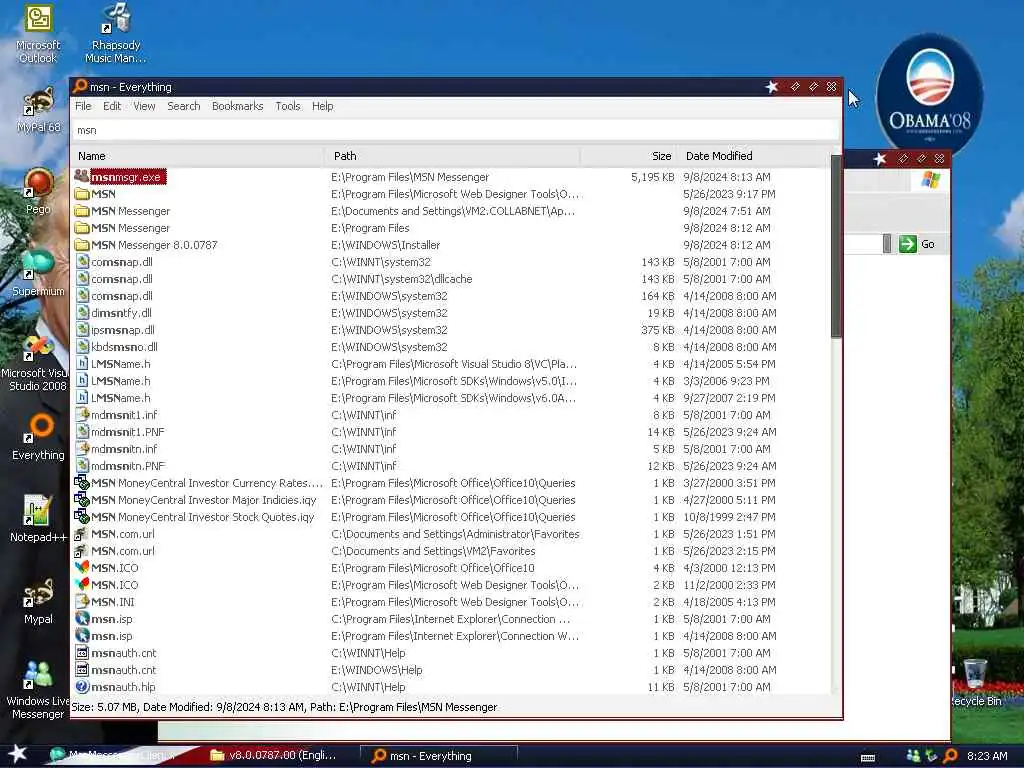The height and width of the screenshot is (768, 1024).
Task: Select MSN.com.url in Administrator Favorites
Action: 451,534
